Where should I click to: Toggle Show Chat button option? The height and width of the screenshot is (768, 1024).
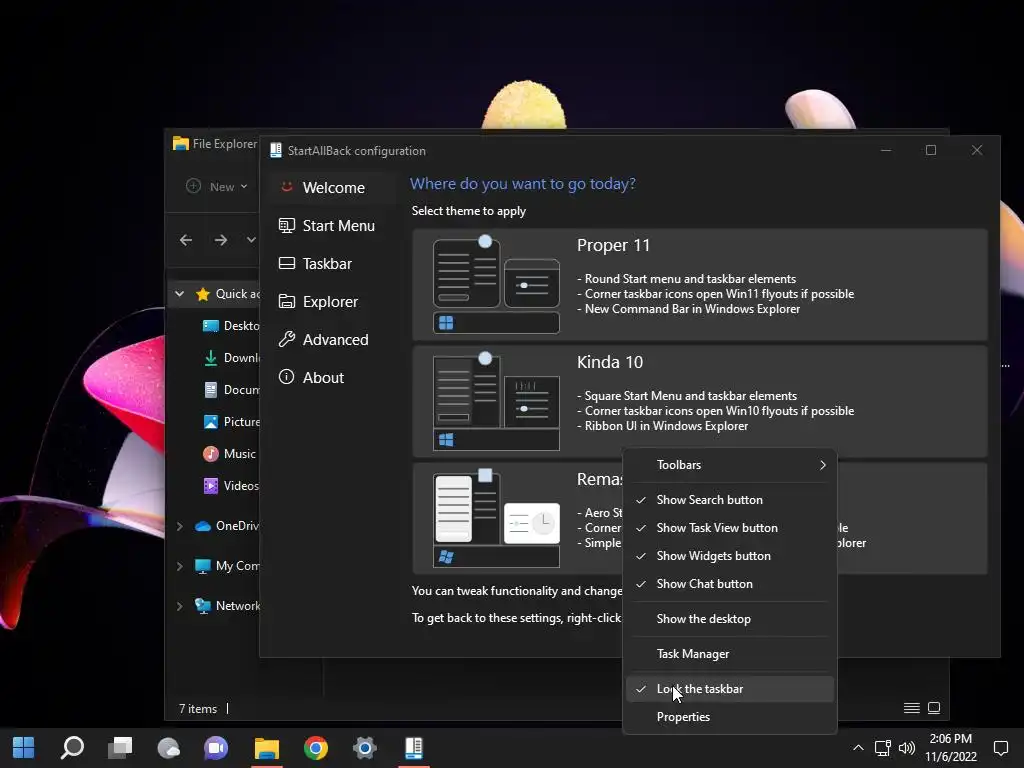729,584
